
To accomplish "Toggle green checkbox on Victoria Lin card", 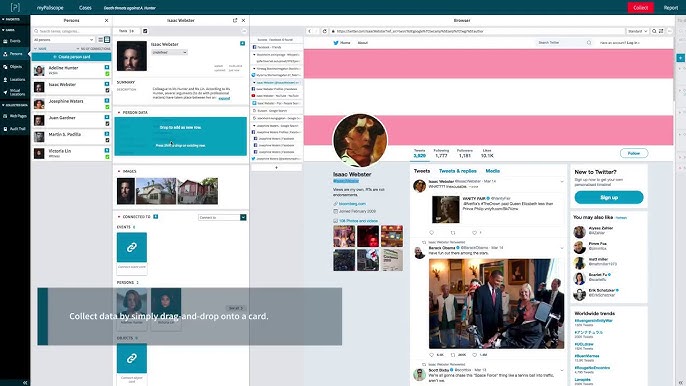I will click(107, 157).
